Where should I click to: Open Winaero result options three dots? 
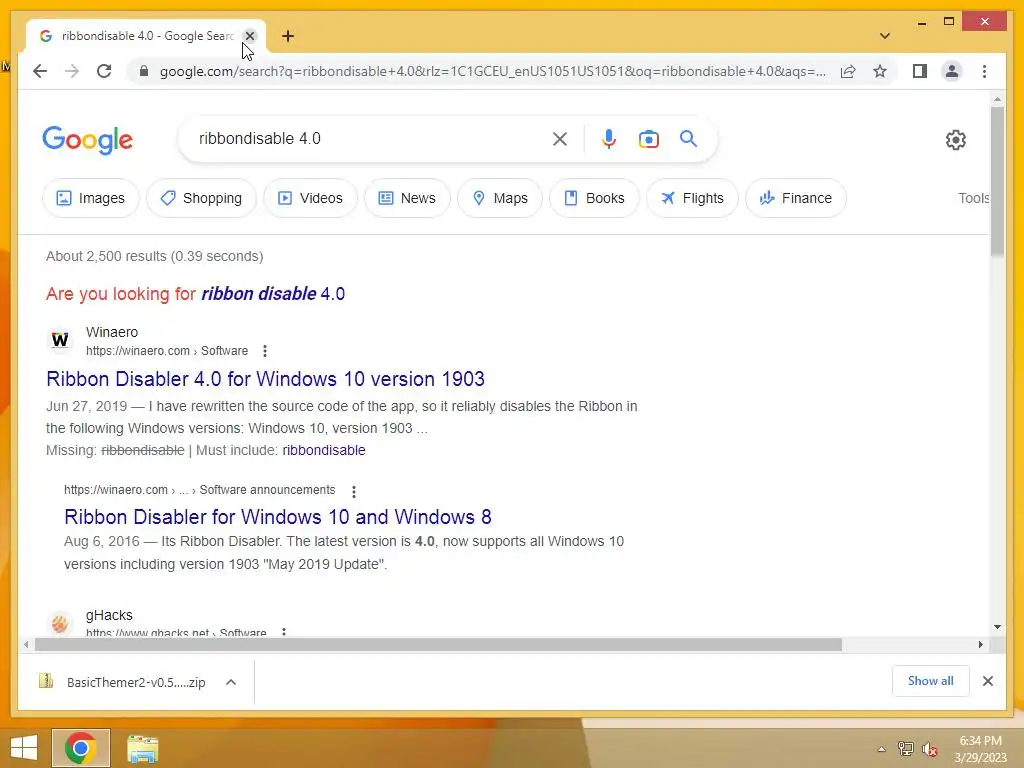click(264, 351)
